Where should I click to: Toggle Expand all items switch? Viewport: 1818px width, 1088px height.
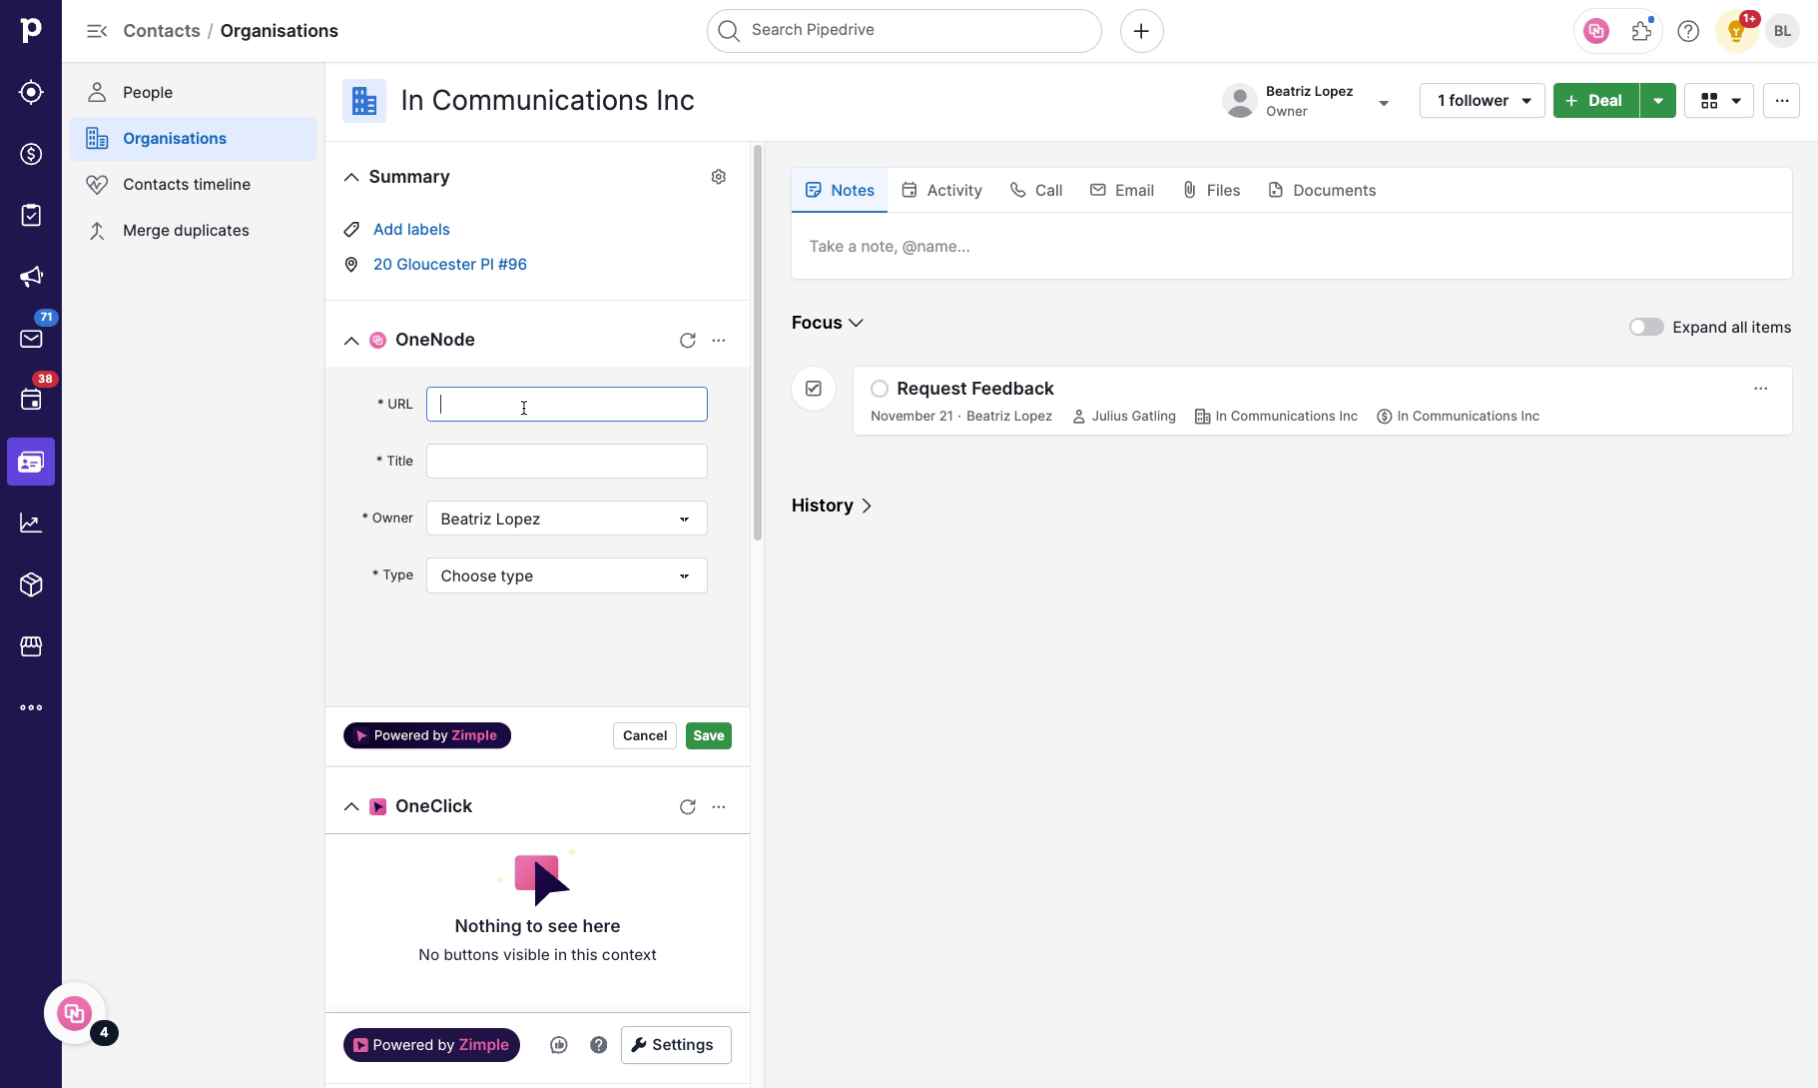[x=1646, y=327]
